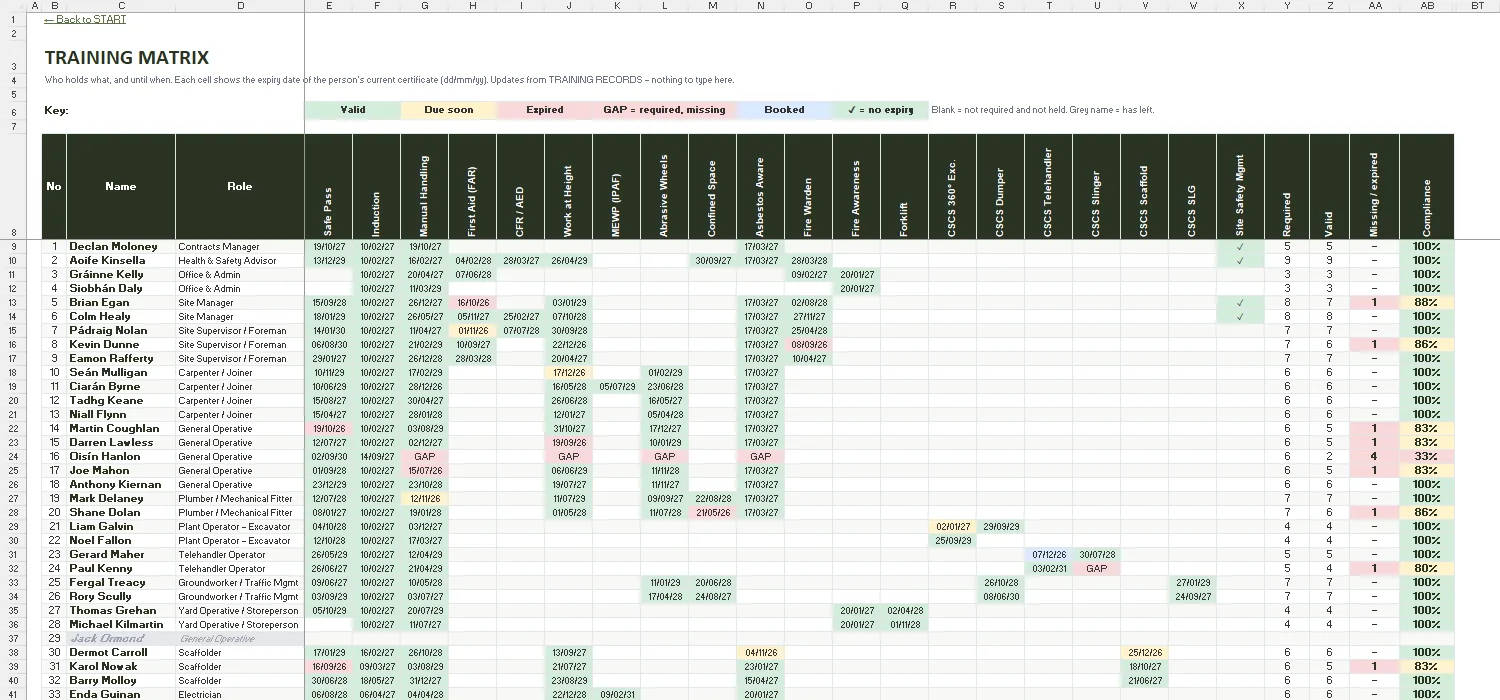The image size is (1500, 700).
Task: Click the red Expired key cell
Action: 544,110
